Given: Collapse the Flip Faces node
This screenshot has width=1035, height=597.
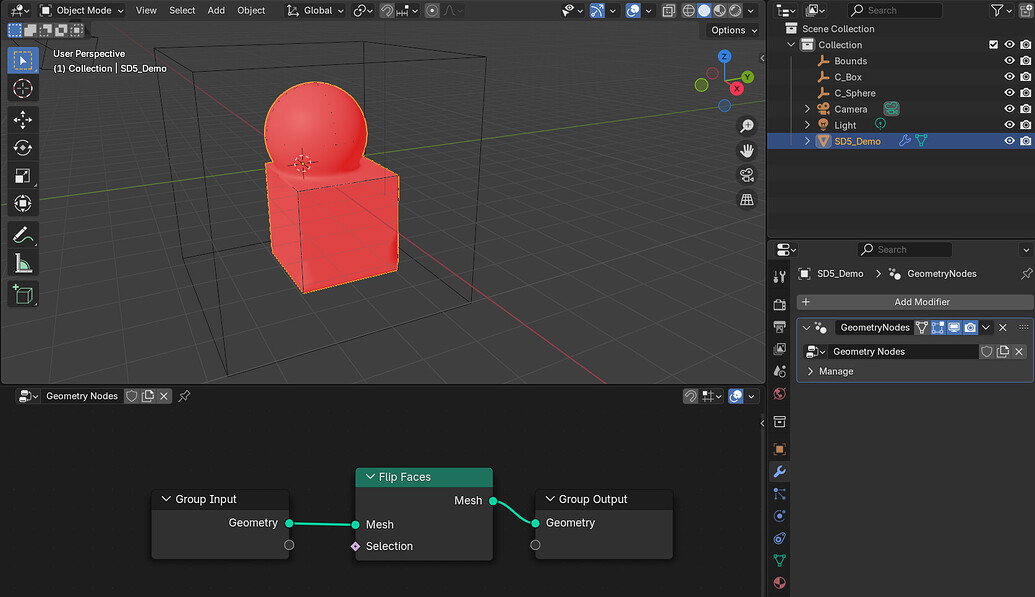Looking at the screenshot, I should 370,477.
